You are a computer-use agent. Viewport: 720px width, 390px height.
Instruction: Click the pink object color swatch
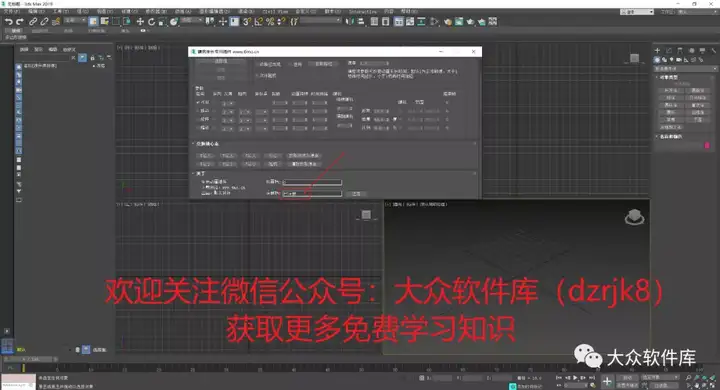click(x=707, y=145)
